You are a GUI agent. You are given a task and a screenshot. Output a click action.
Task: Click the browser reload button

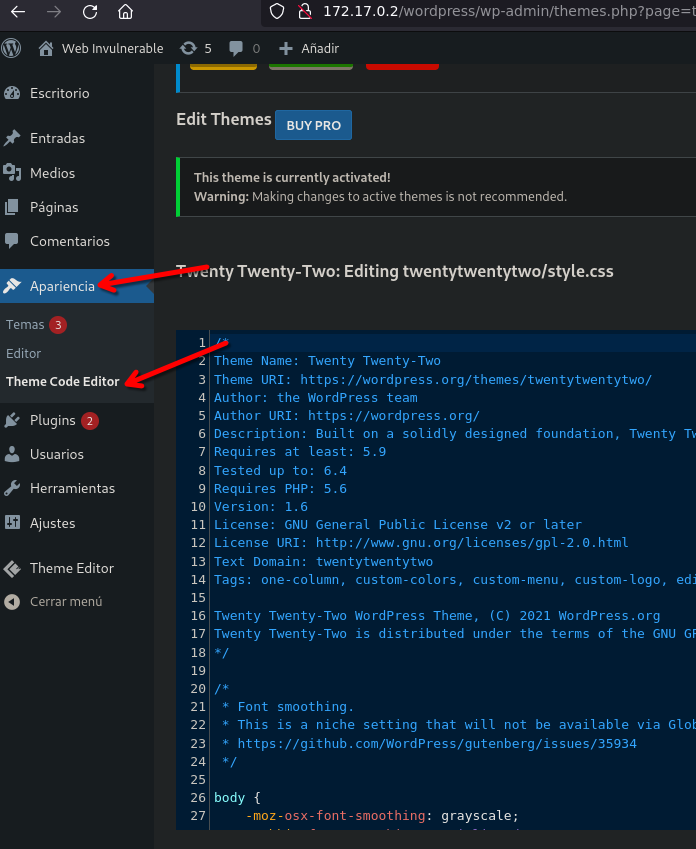[x=90, y=12]
